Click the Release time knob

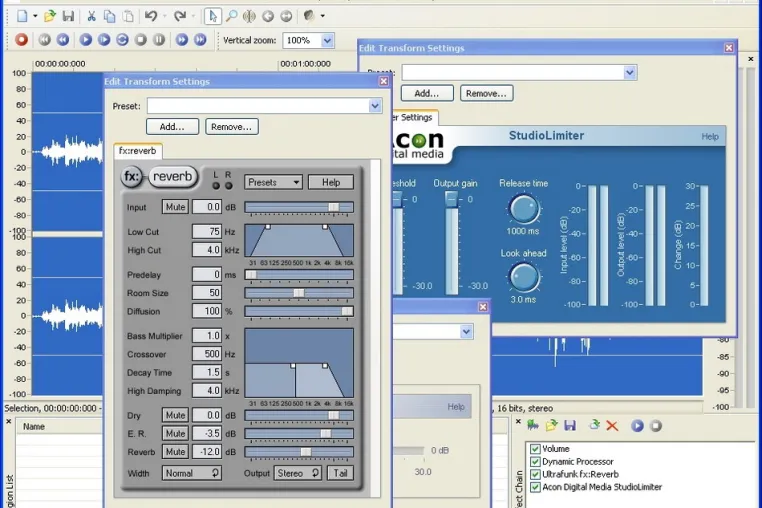click(x=524, y=209)
